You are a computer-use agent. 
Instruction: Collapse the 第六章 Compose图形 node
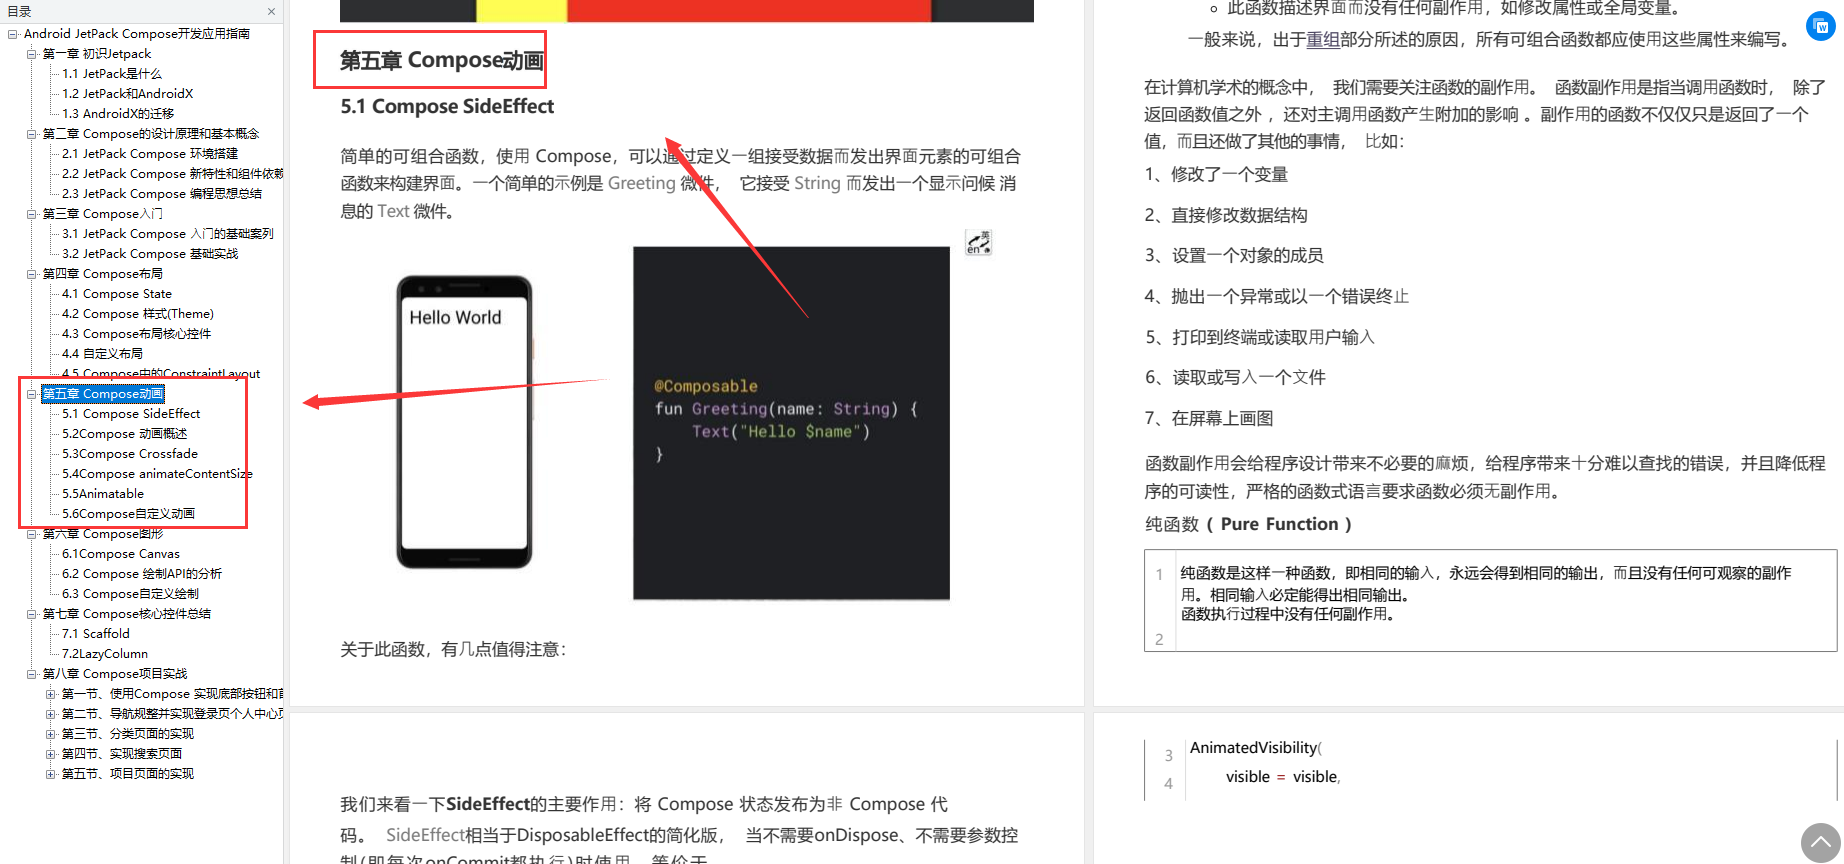point(31,534)
